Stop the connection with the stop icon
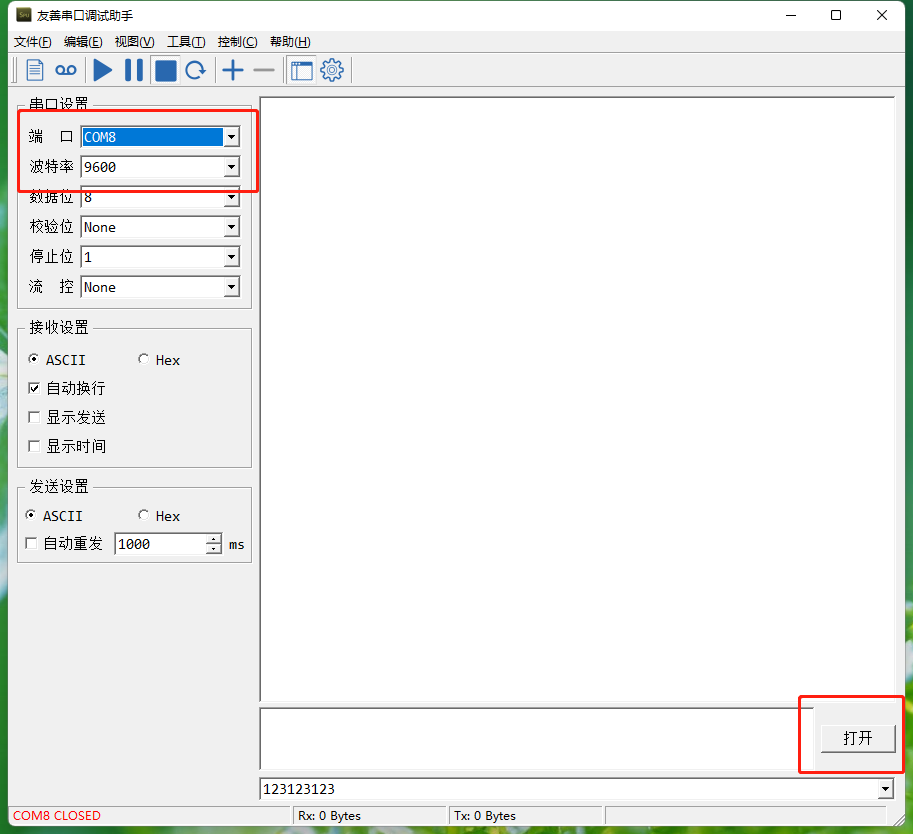This screenshot has width=913, height=834. point(165,70)
